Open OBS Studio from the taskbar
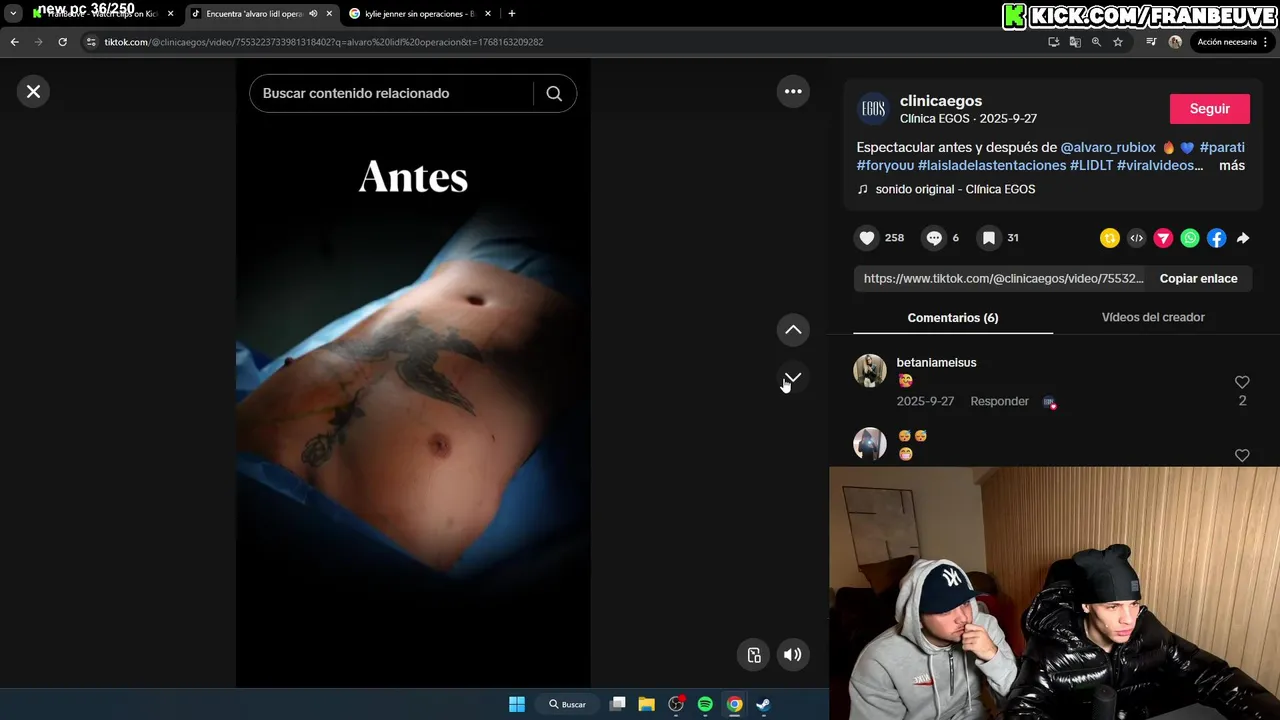This screenshot has height=720, width=1280. coord(676,704)
